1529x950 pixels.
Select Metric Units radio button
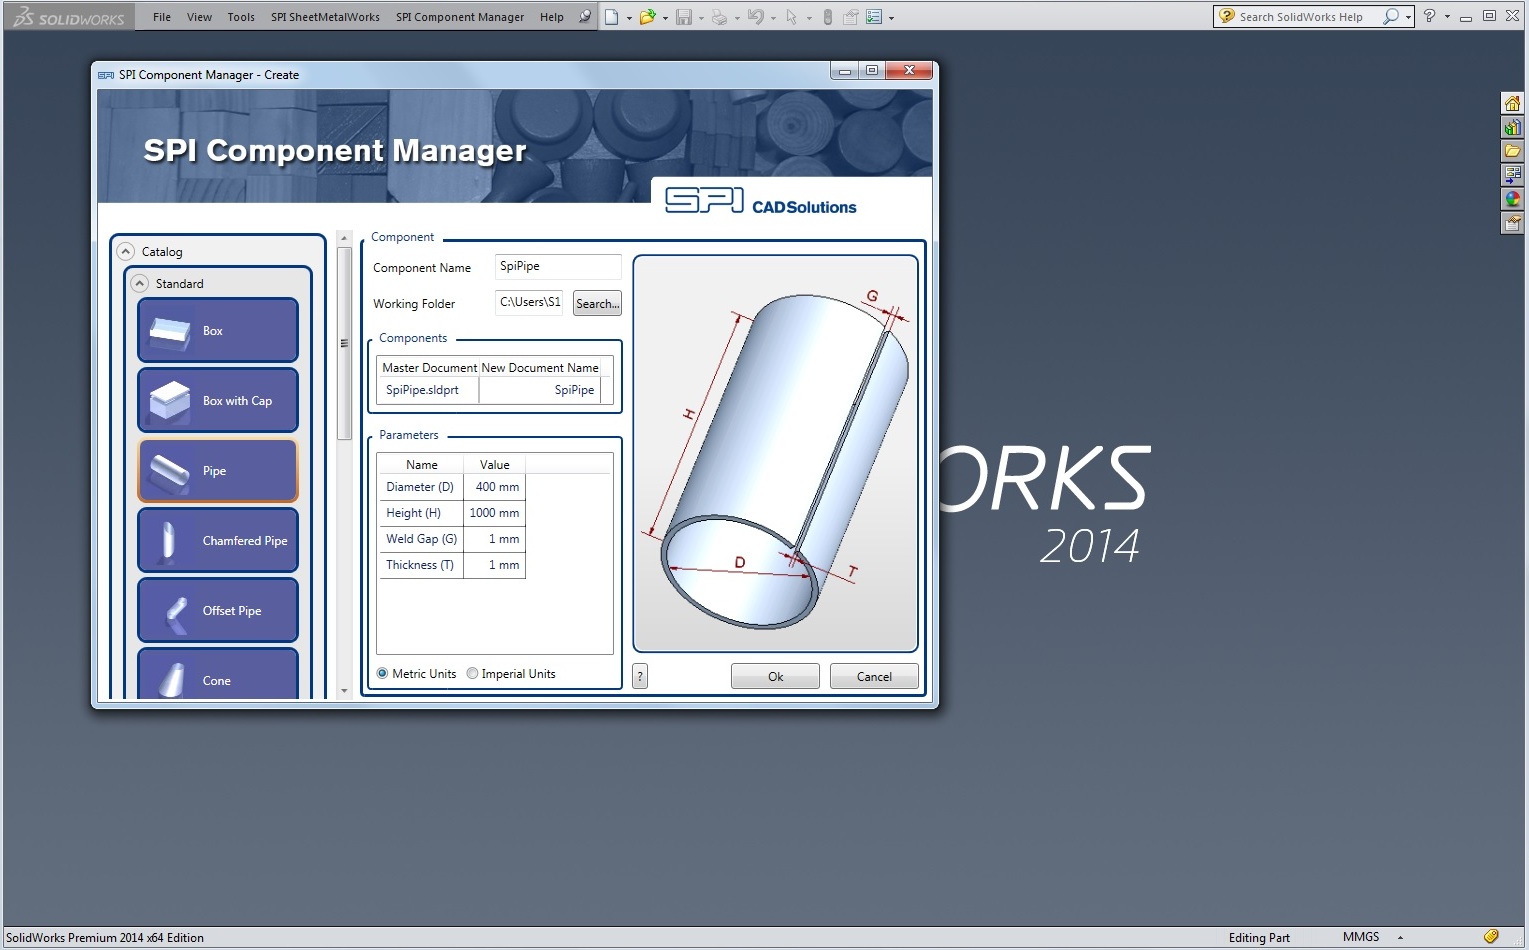coord(383,674)
